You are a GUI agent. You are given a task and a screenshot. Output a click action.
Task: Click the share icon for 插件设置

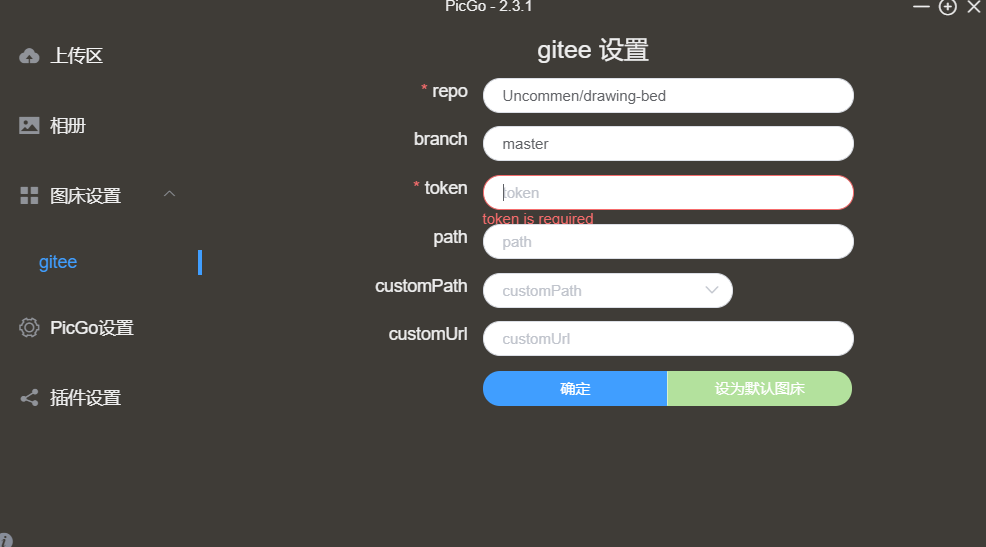[29, 397]
